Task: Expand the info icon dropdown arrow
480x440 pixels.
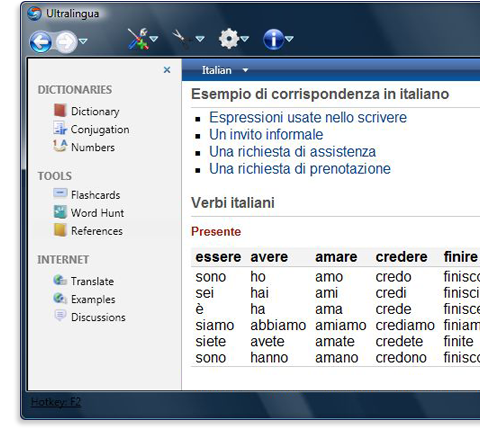Action: (289, 39)
